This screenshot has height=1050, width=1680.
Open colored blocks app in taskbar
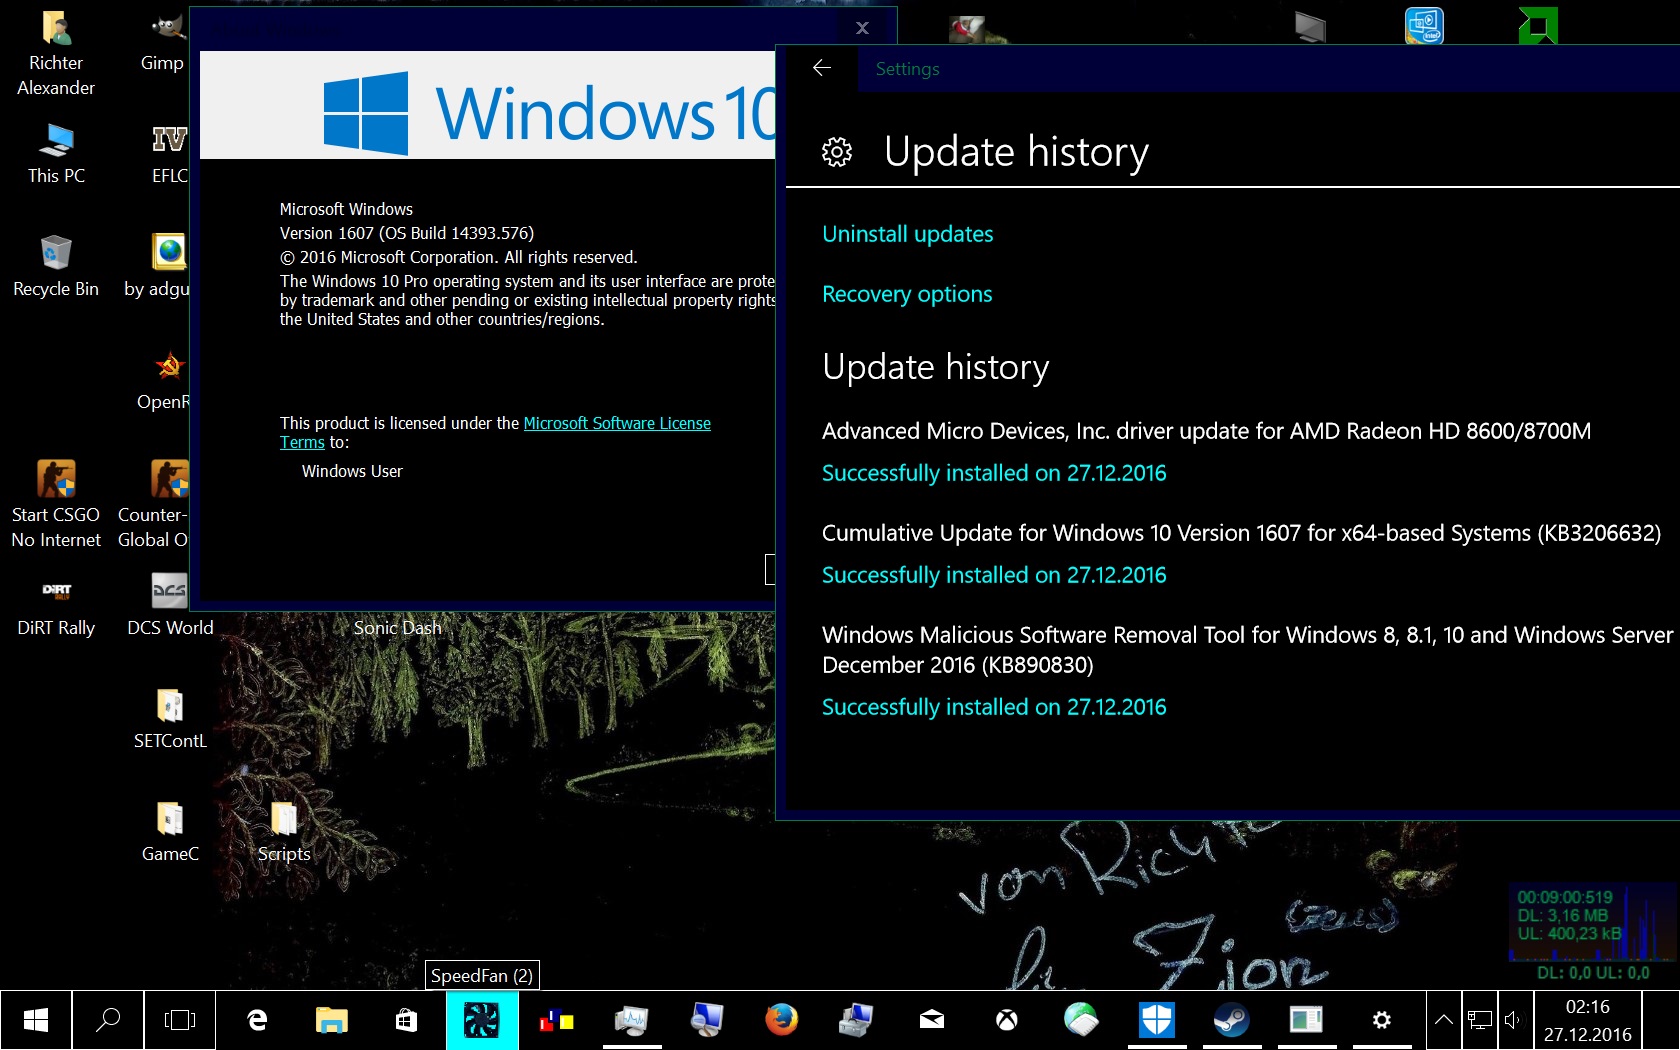[x=557, y=1020]
